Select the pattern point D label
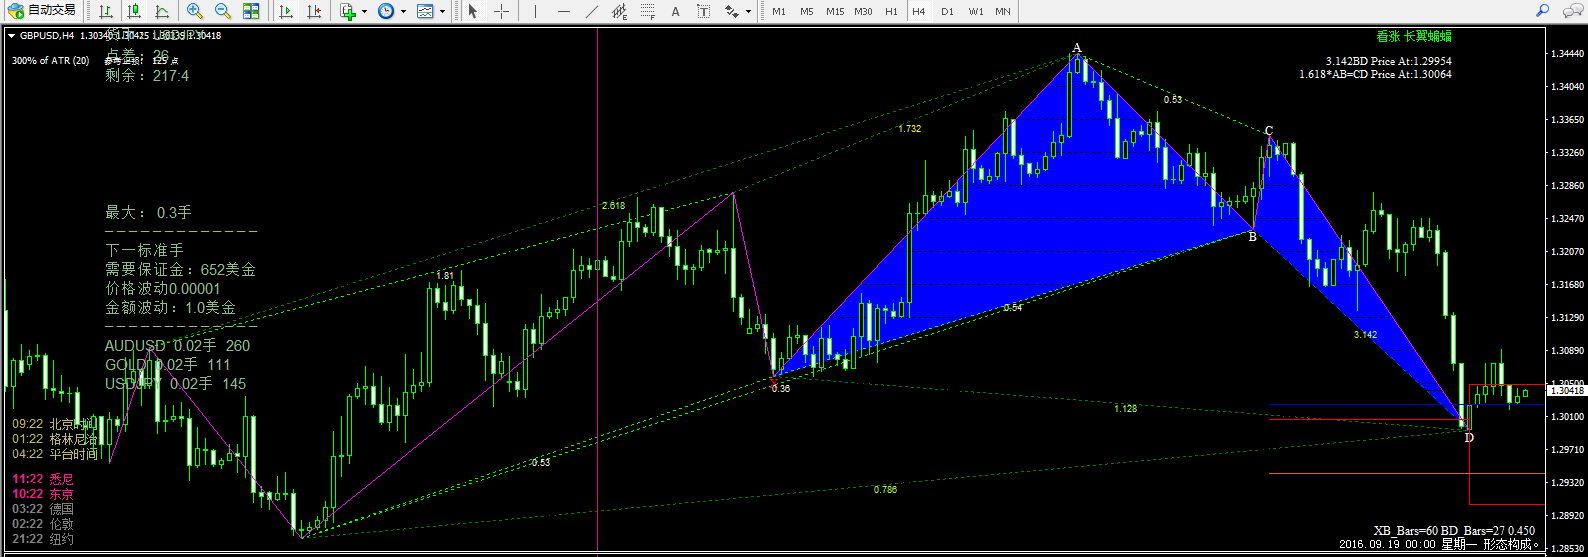1588x557 pixels. click(x=1469, y=437)
